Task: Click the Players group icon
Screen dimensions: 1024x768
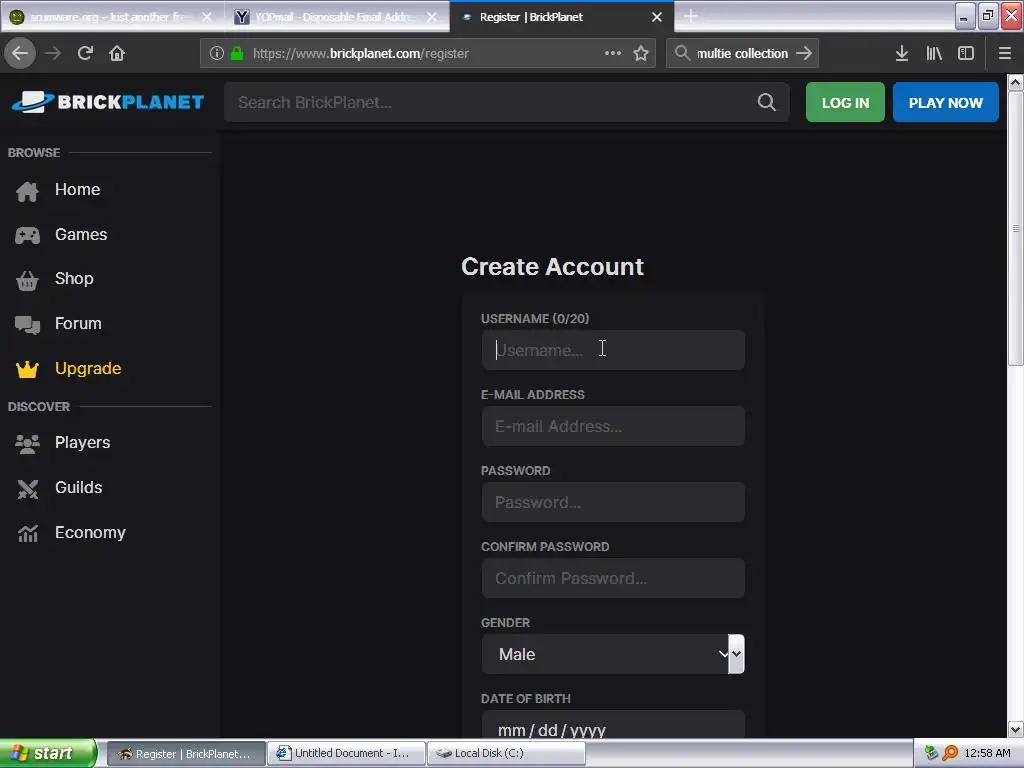Action: pyautogui.click(x=27, y=443)
